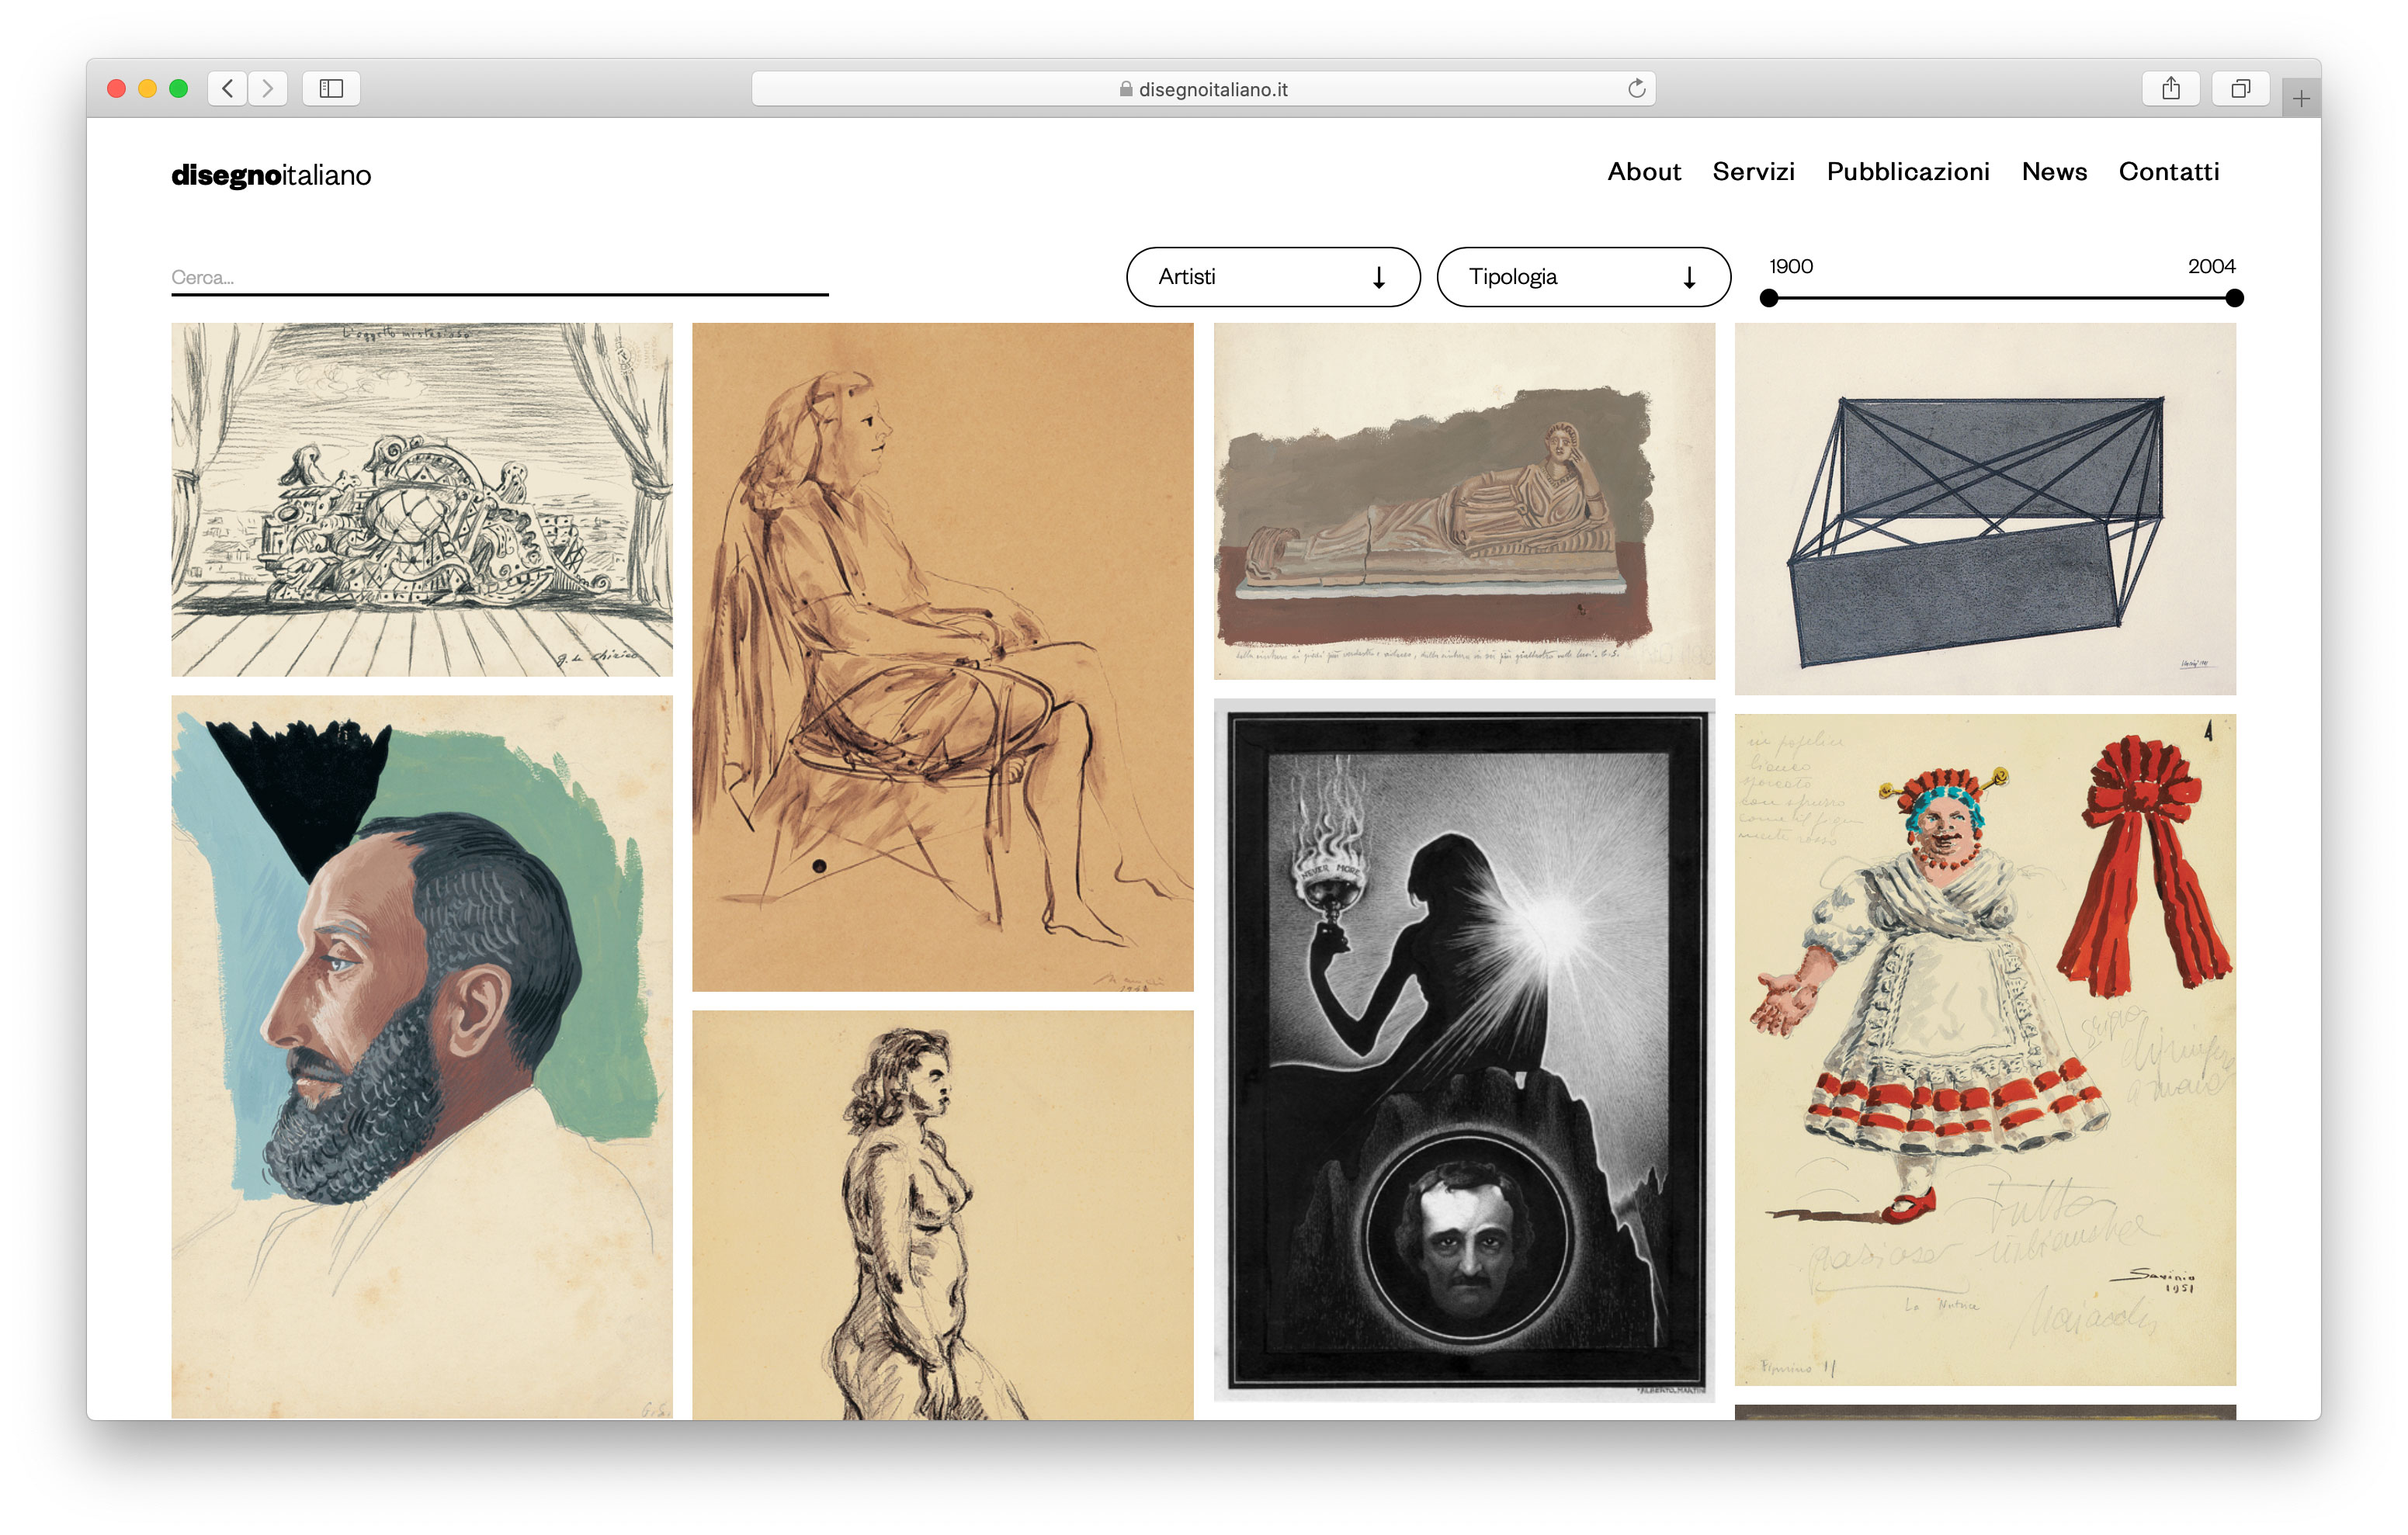Open the bearded man profile portrait
This screenshot has height=1535, width=2408.
point(422,1057)
